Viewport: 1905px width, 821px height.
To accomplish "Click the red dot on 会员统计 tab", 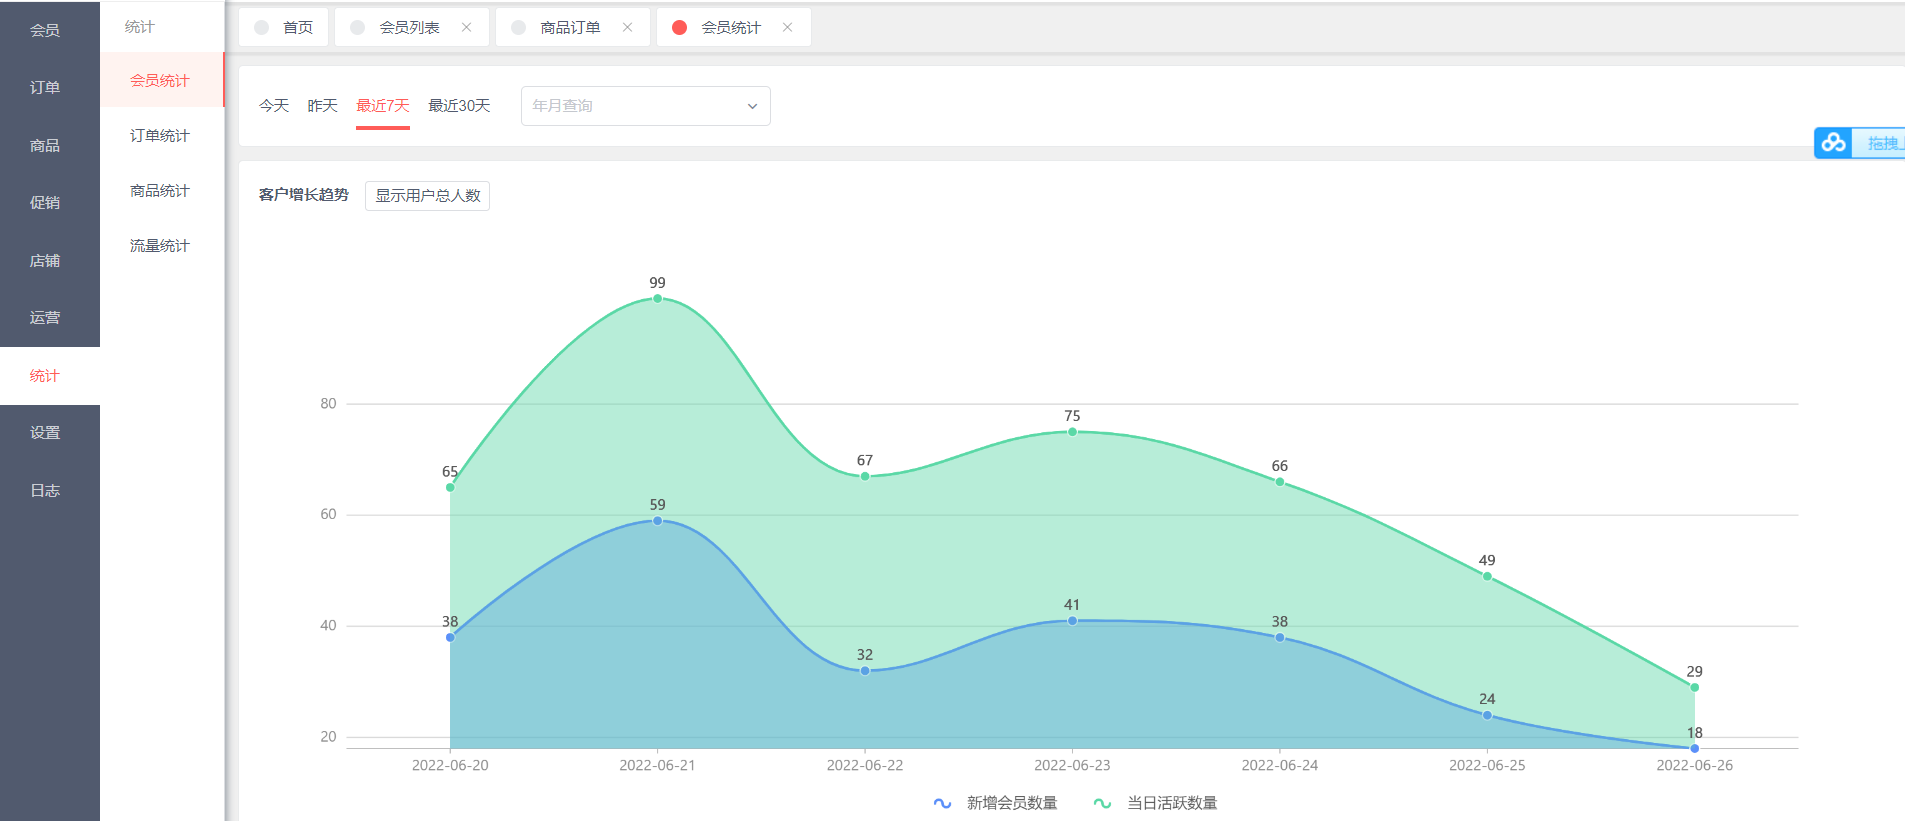I will tap(680, 27).
